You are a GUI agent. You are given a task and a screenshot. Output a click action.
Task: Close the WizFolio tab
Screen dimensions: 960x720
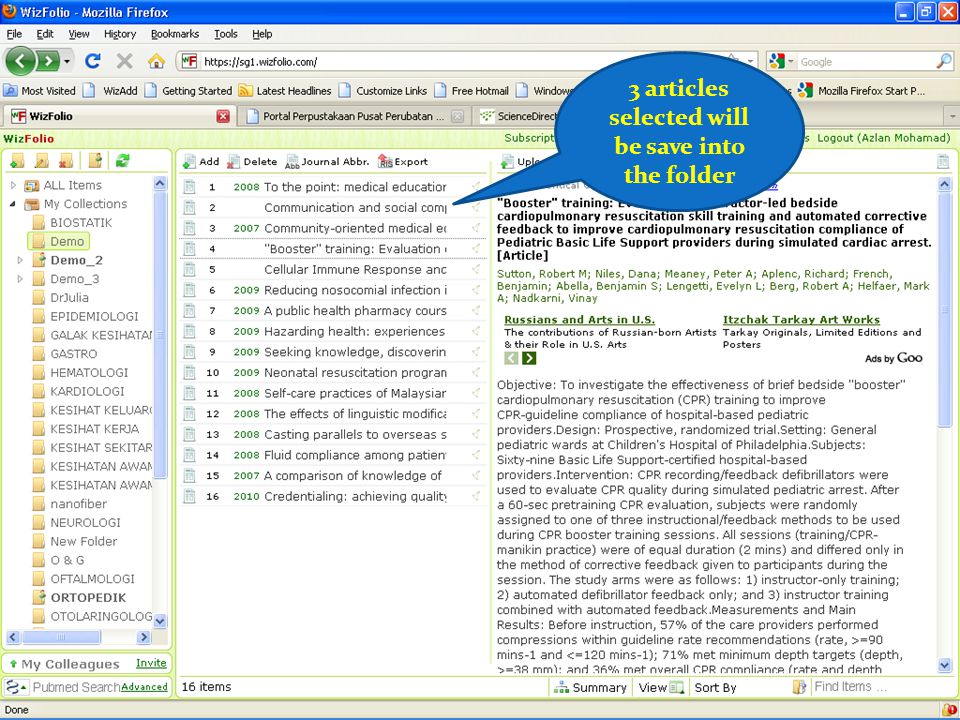click(223, 116)
